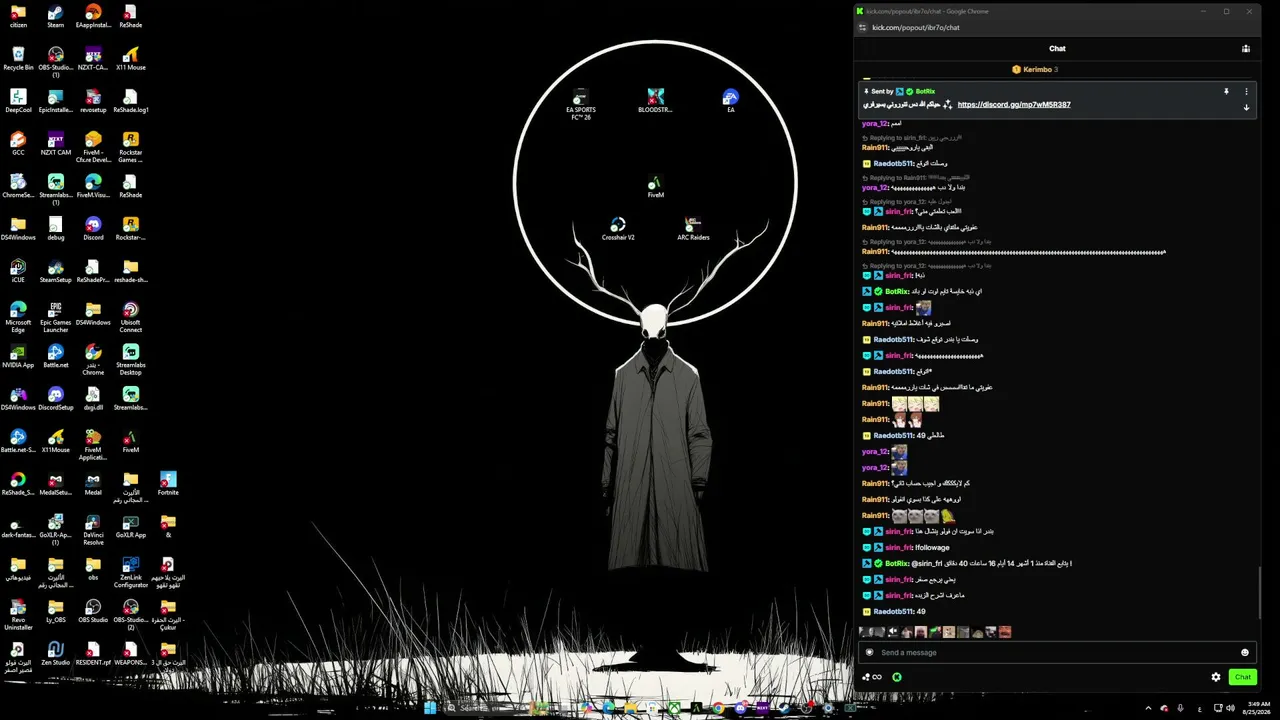Image resolution: width=1280 pixels, height=720 pixels.
Task: Select the BLOODSTR... game icon
Action: click(655, 100)
